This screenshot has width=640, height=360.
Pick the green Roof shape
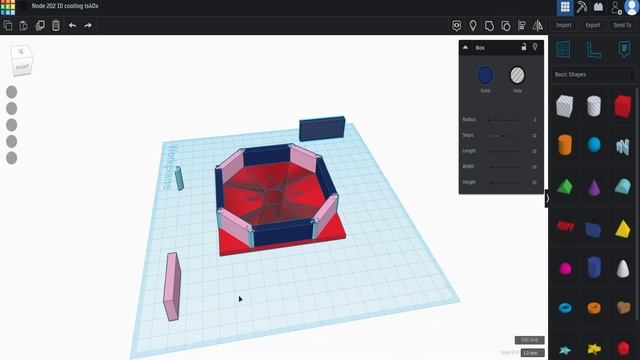coord(565,187)
